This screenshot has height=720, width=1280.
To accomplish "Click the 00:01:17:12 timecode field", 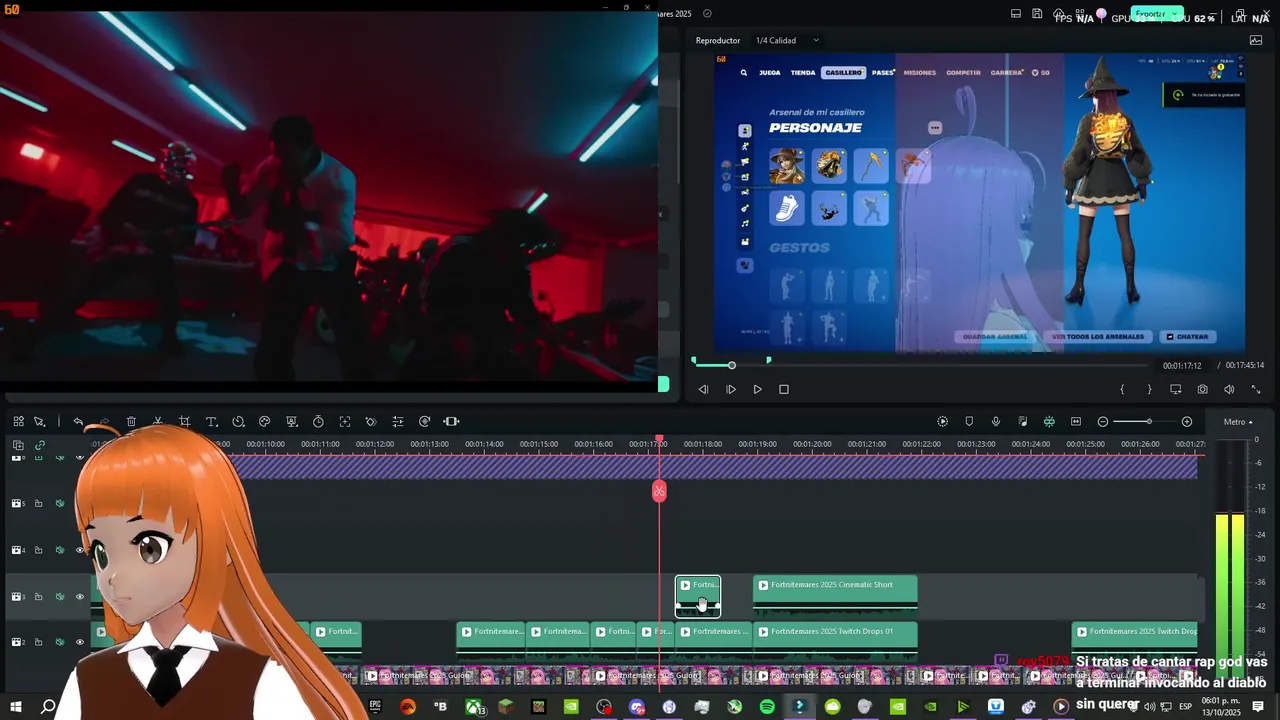I will [1182, 366].
